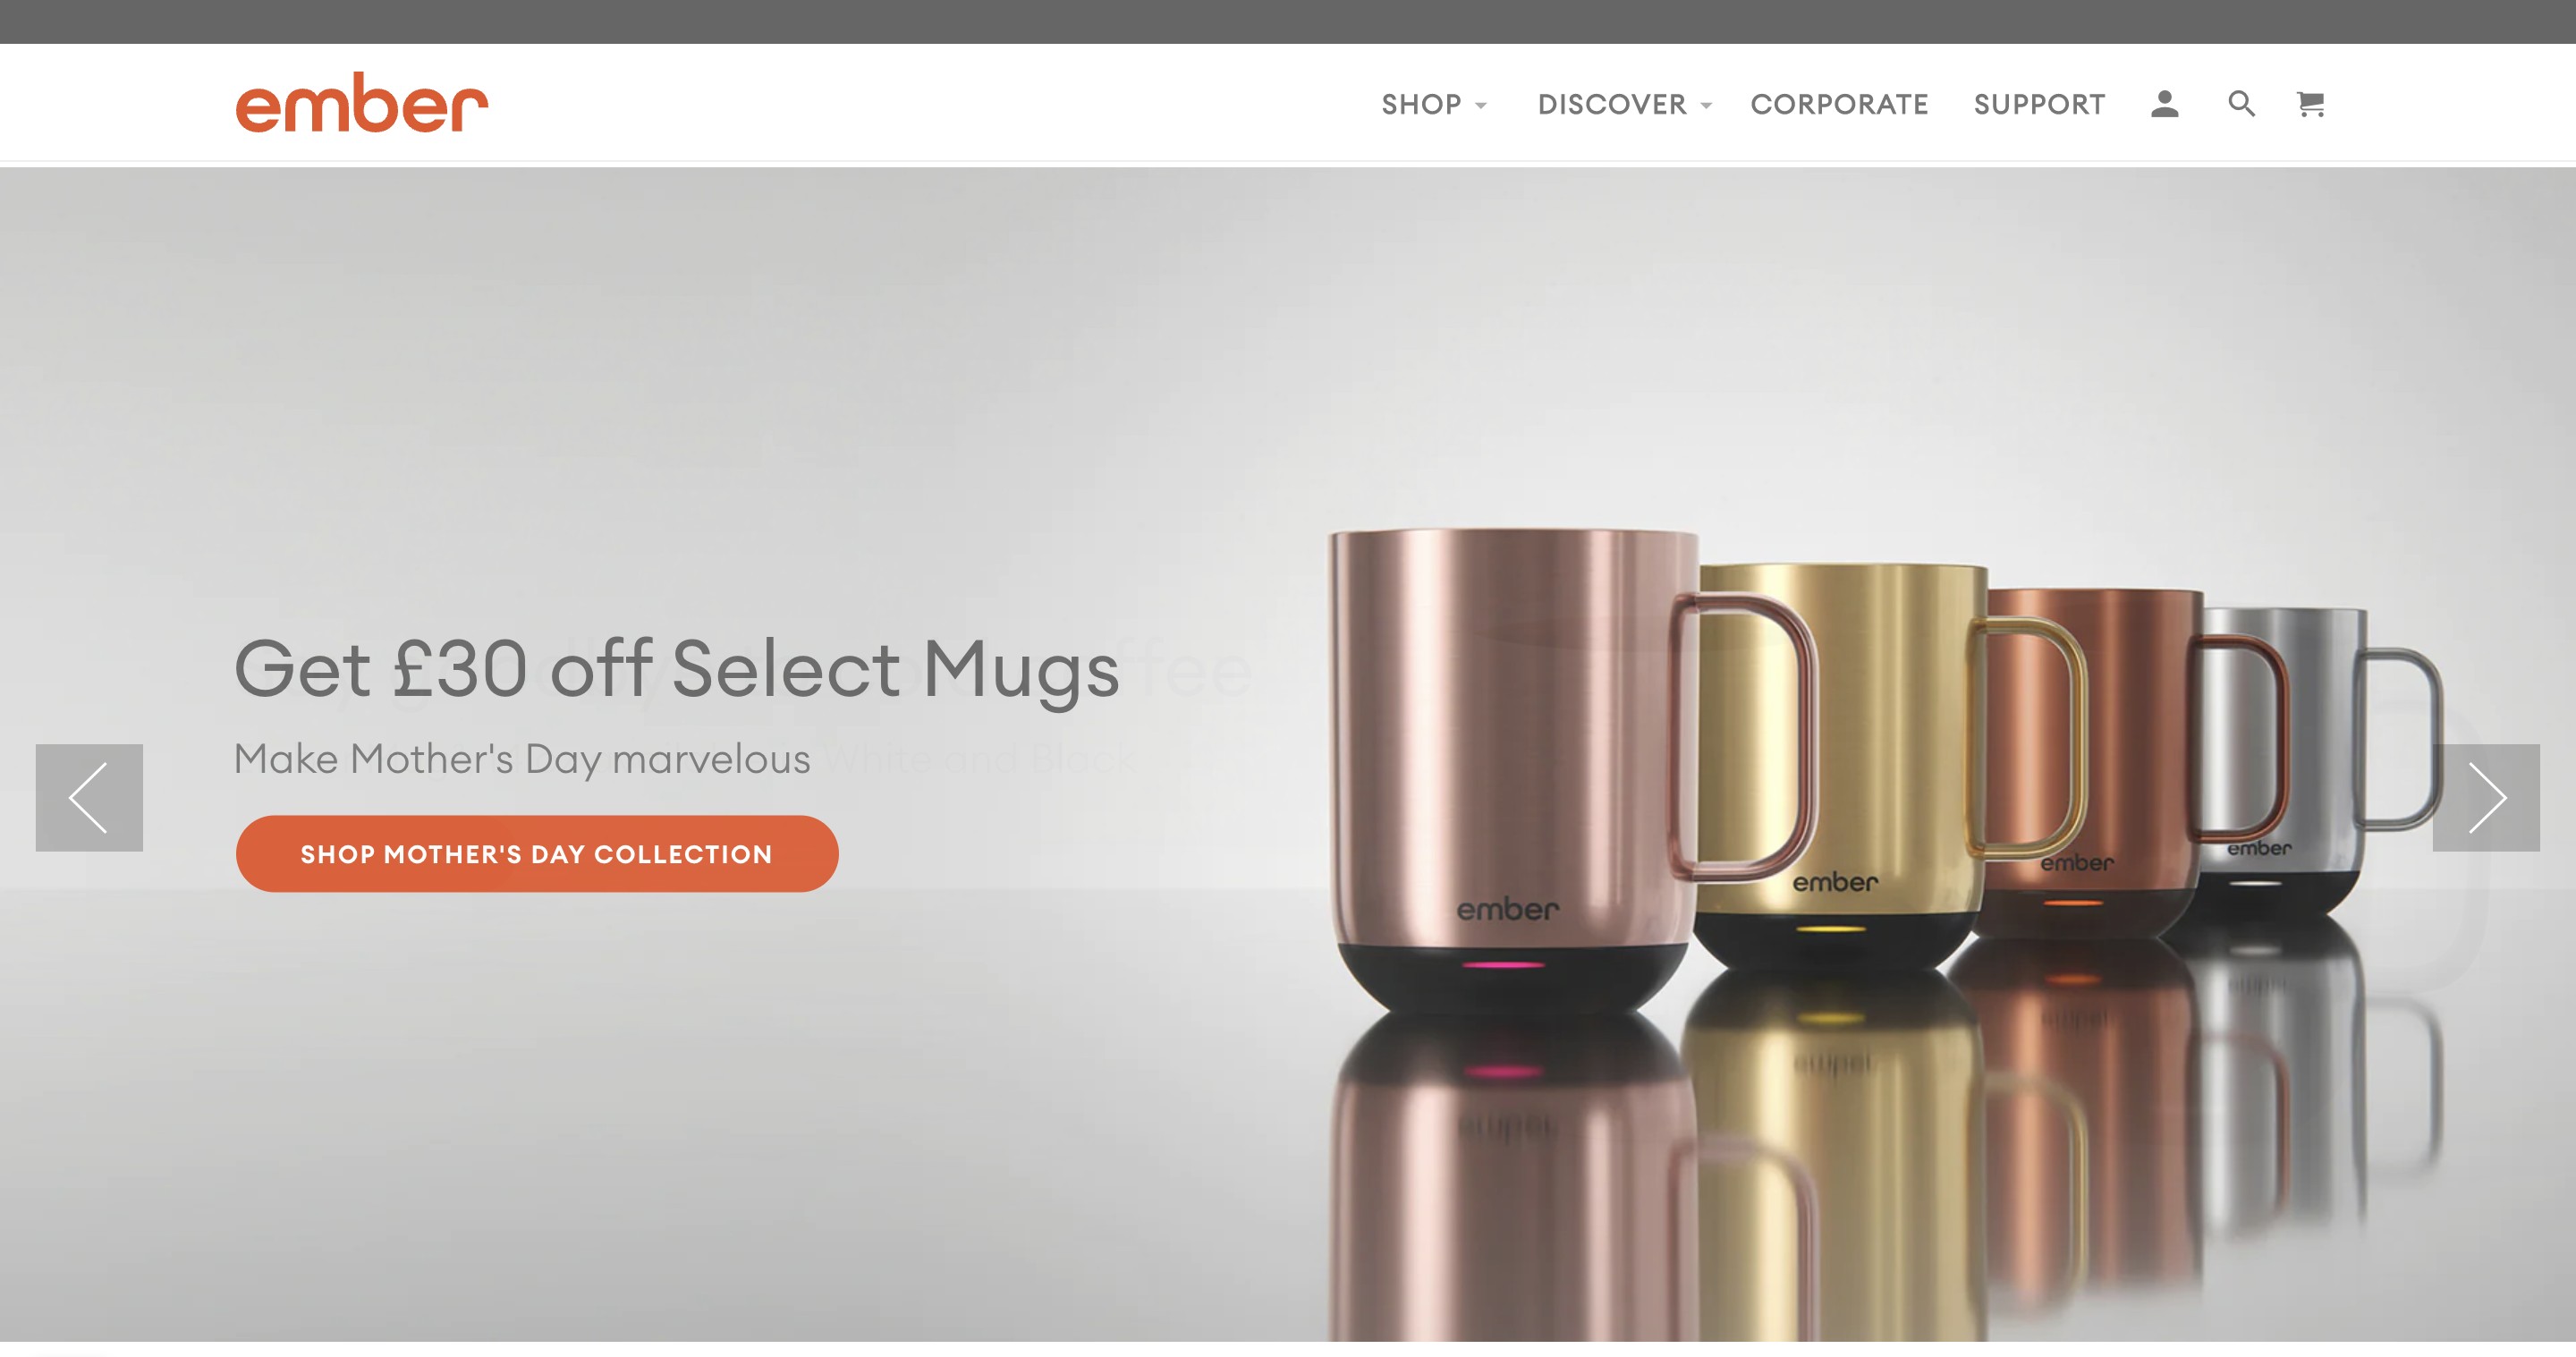Viewport: 2576px width, 1357px height.
Task: Advance carousel with right arrow
Action: point(2485,797)
